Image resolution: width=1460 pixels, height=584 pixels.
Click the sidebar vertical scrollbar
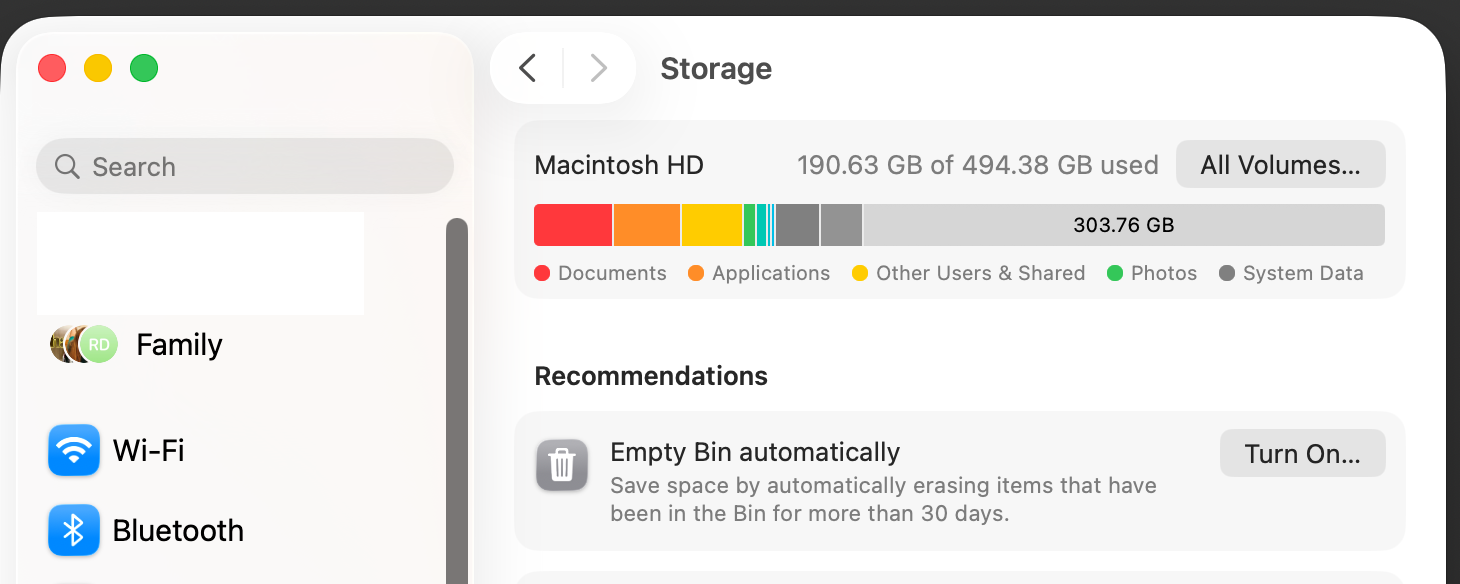click(x=457, y=400)
